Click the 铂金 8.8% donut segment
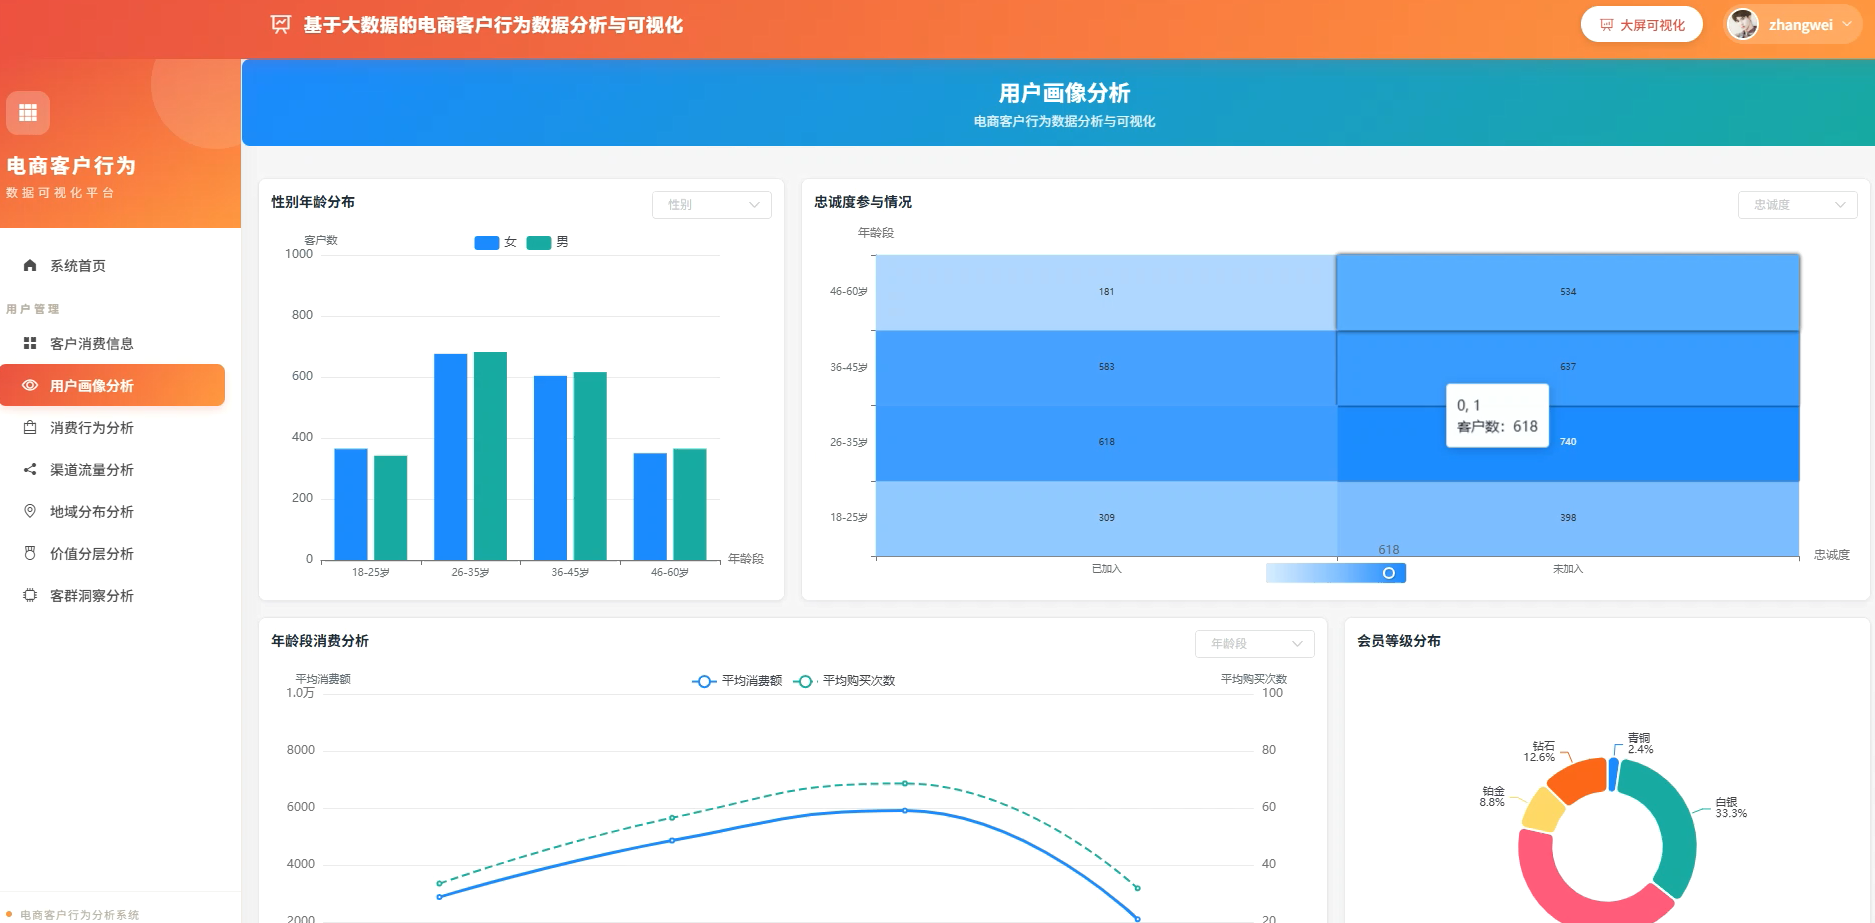 (1543, 811)
